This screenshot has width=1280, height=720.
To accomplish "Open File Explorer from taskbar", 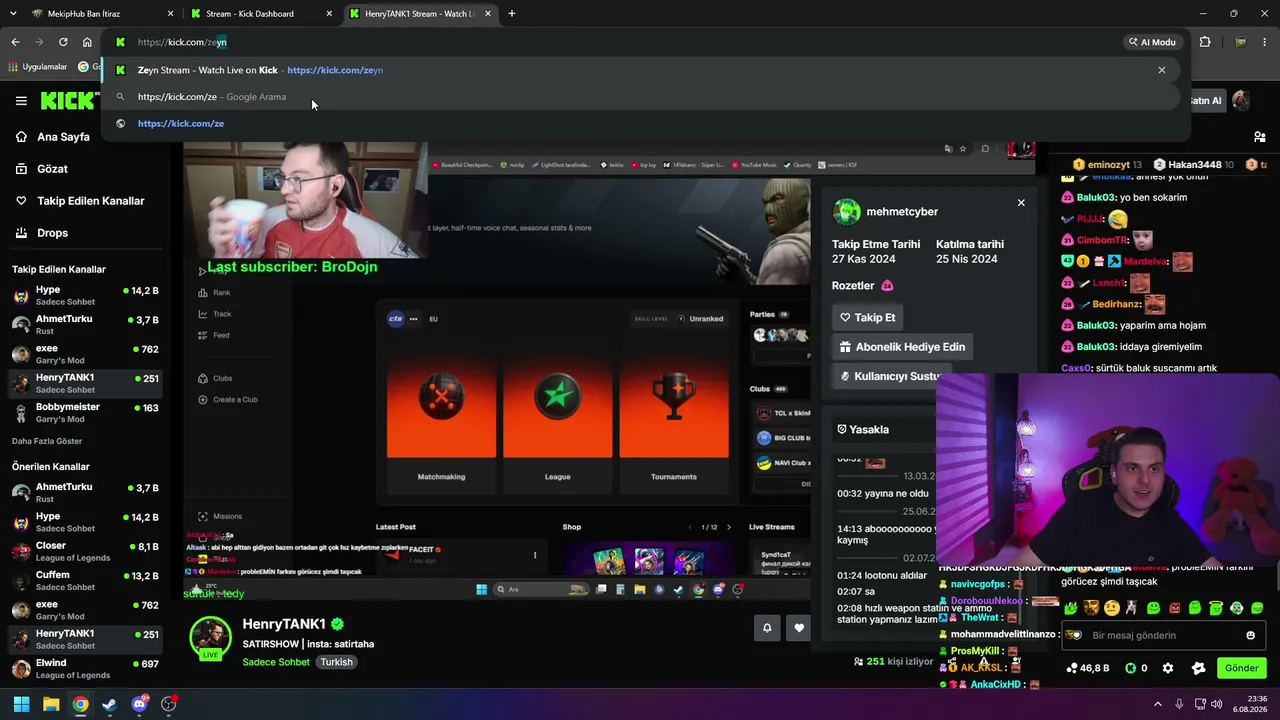I will [51, 704].
